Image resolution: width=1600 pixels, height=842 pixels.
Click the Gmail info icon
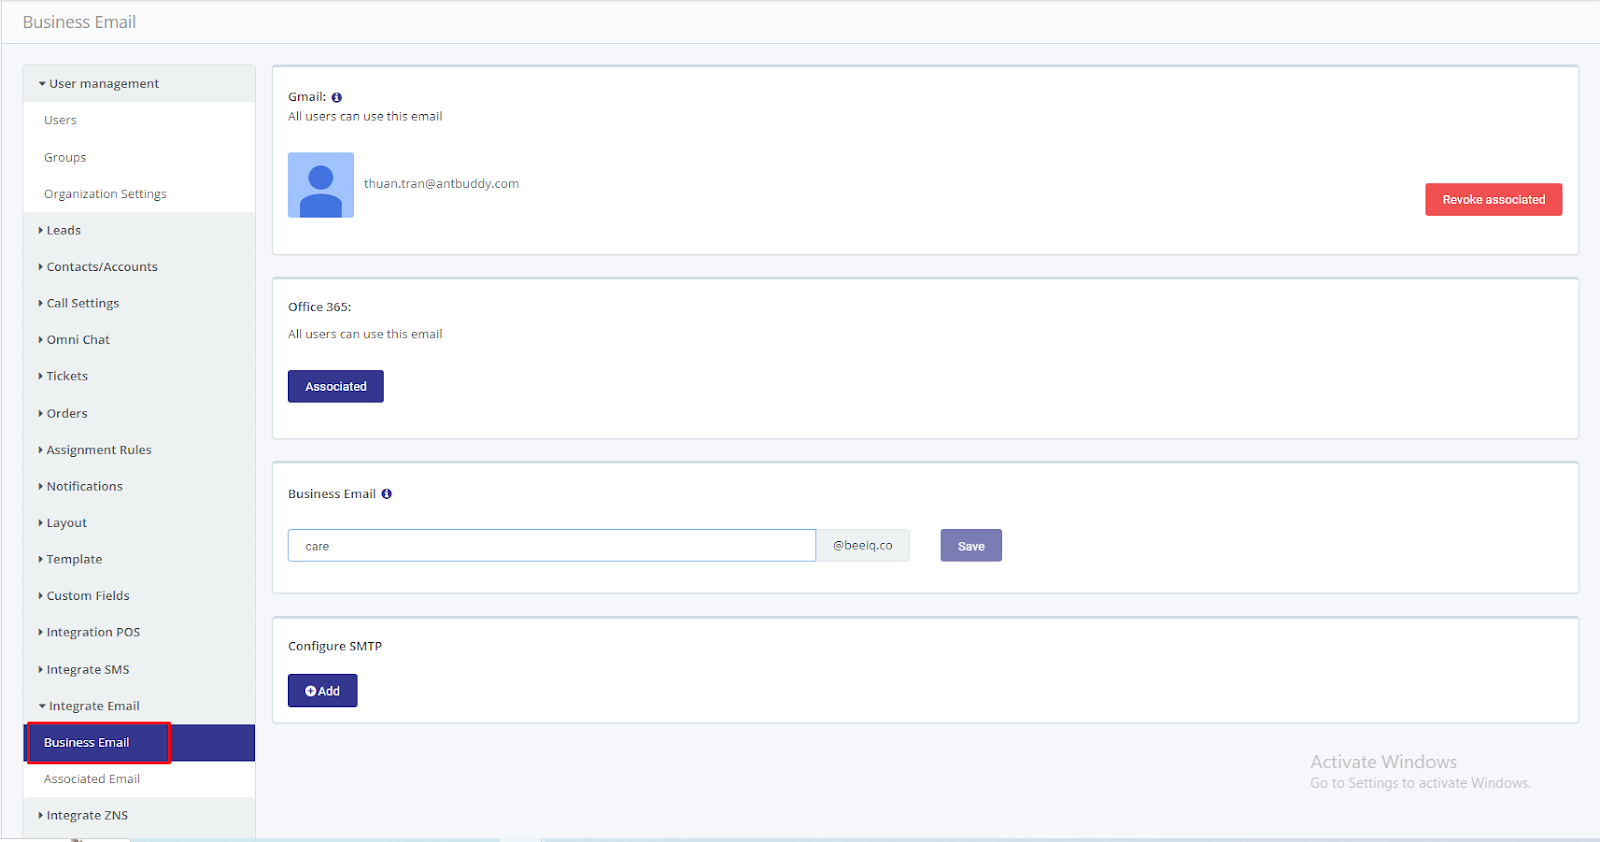(337, 97)
